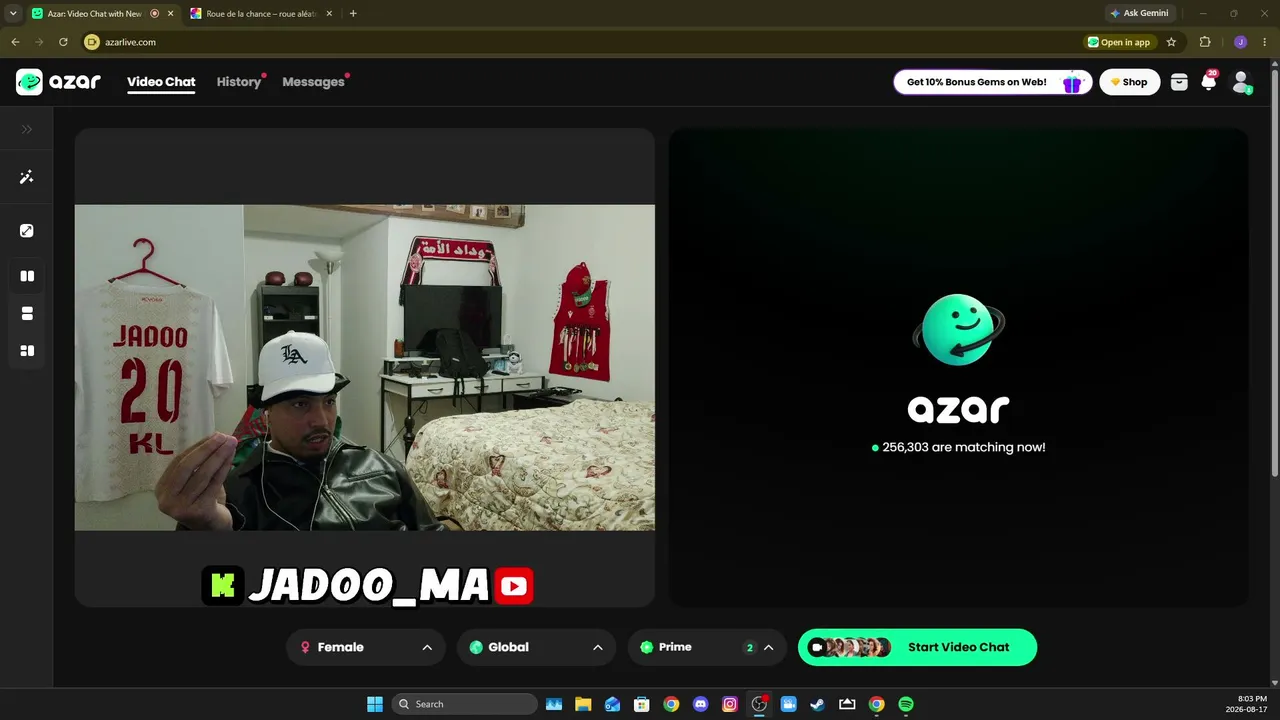Open the Messages tab
The height and width of the screenshot is (720, 1280).
pos(313,82)
